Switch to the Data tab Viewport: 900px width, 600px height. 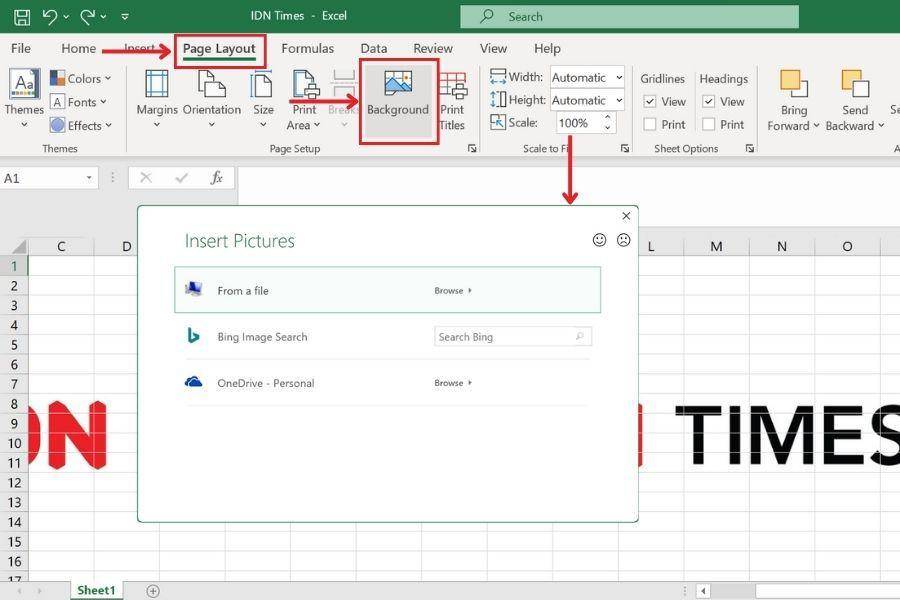[x=374, y=49]
